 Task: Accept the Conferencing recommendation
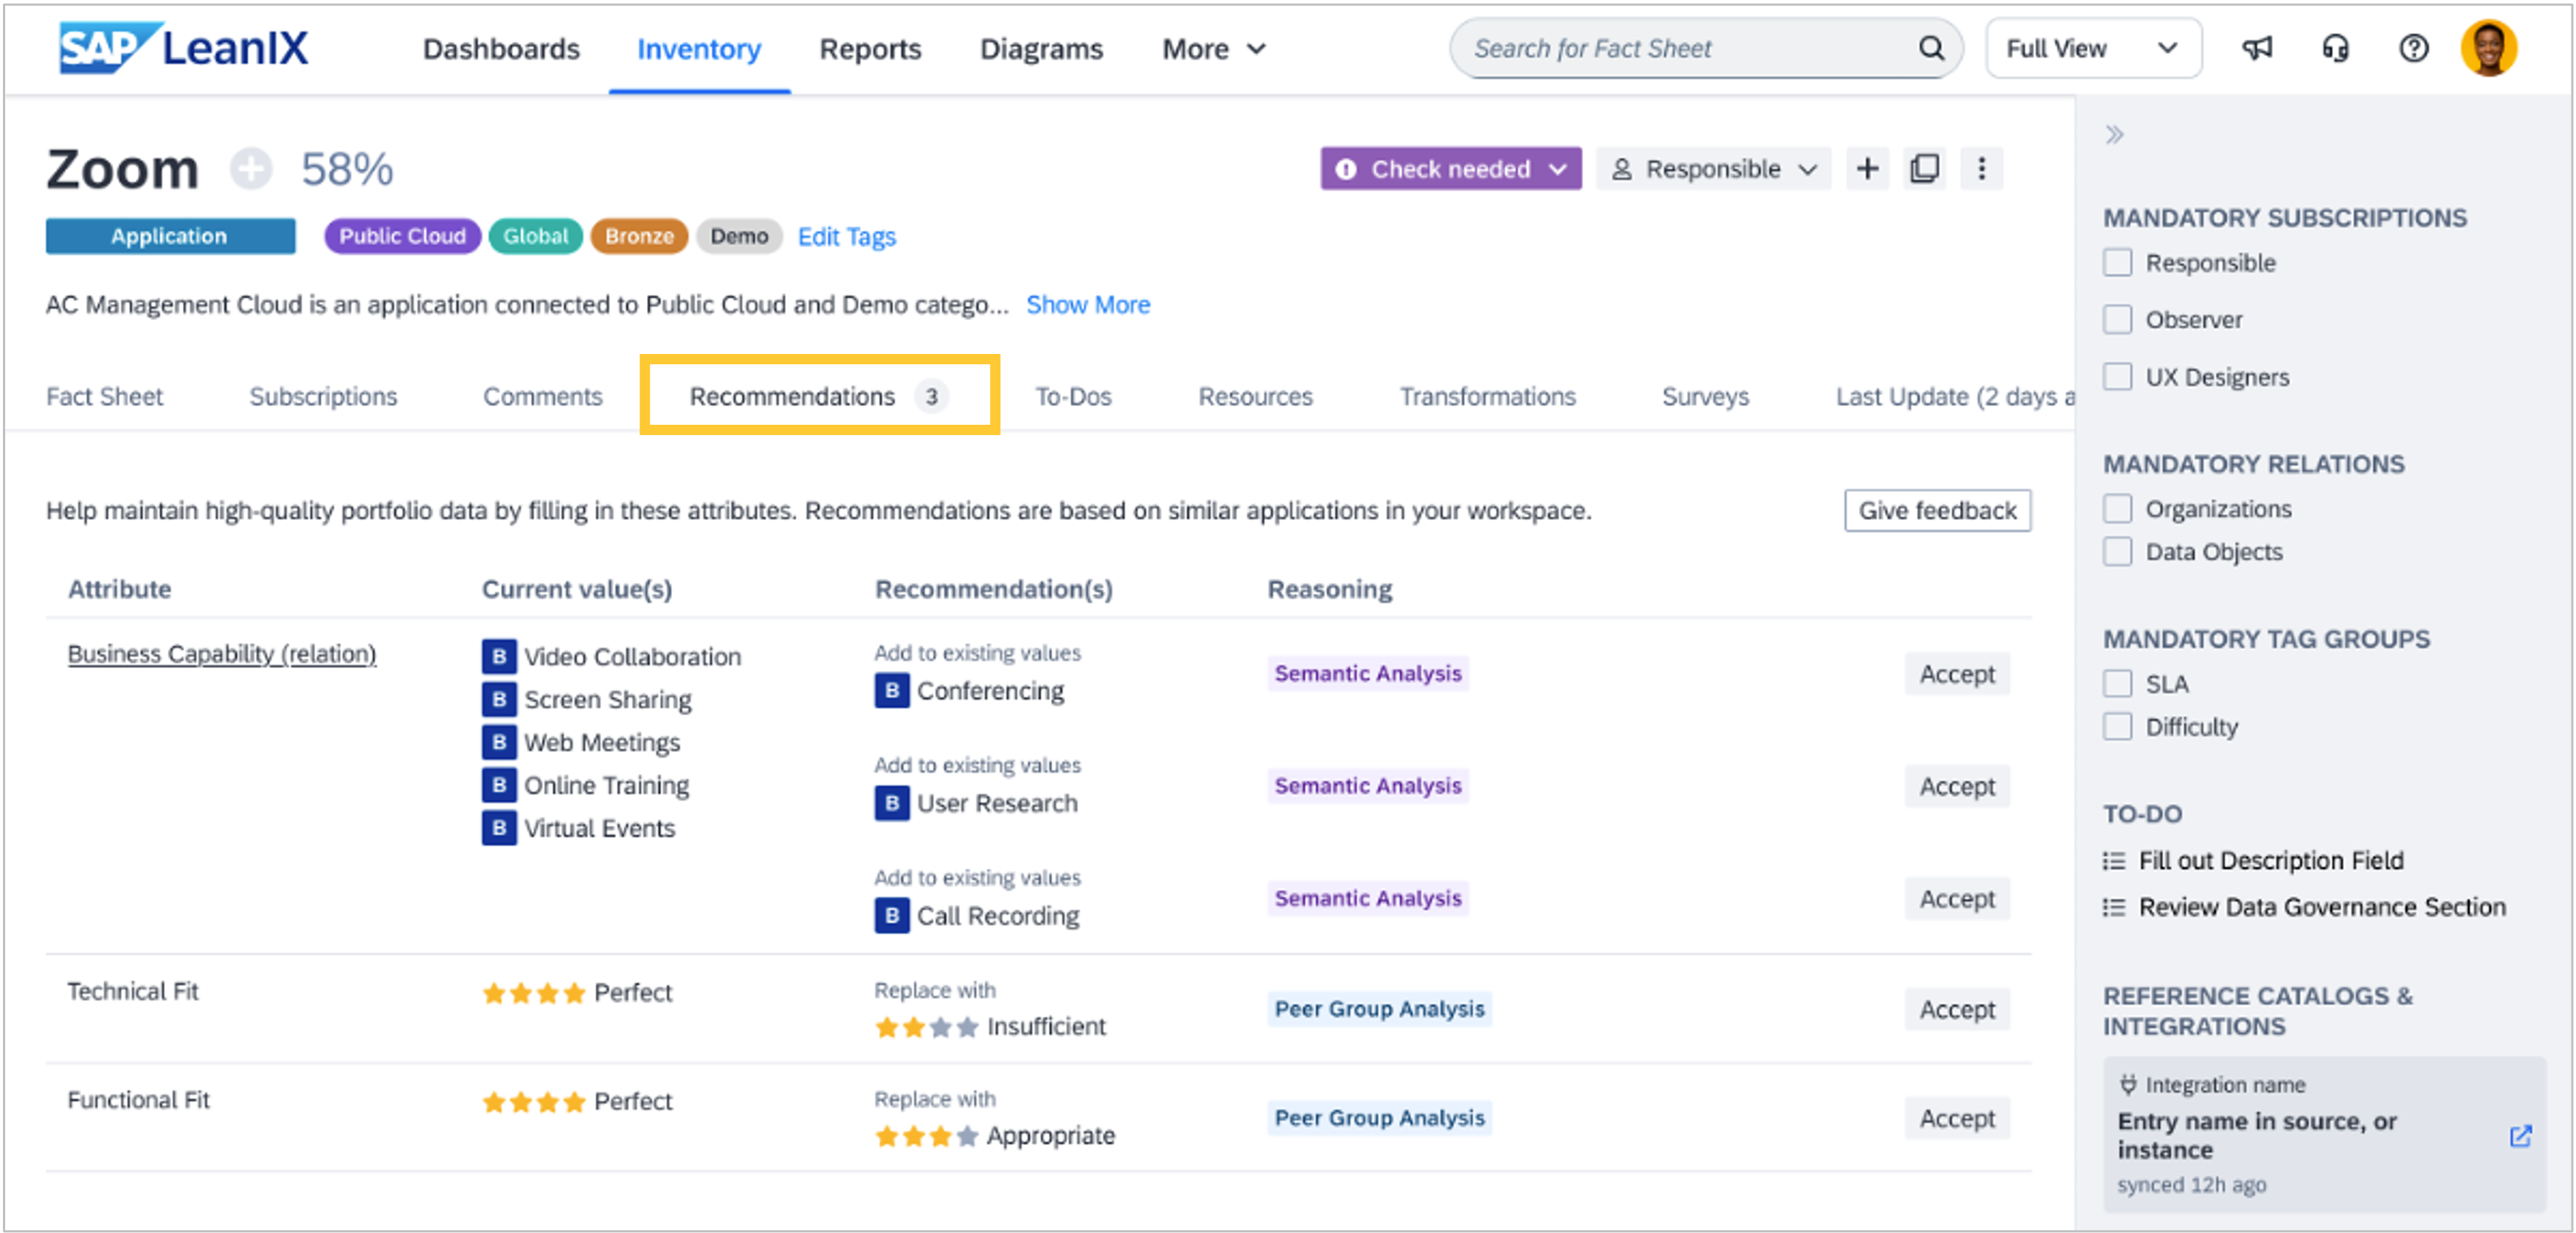[x=1956, y=674]
